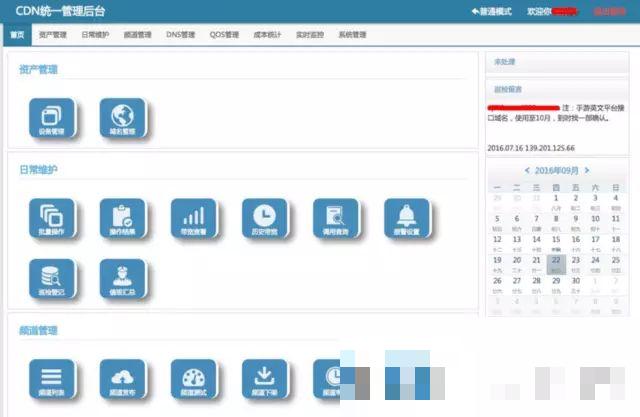Click the 日常维护 section heading
The image size is (640, 417).
(38, 169)
